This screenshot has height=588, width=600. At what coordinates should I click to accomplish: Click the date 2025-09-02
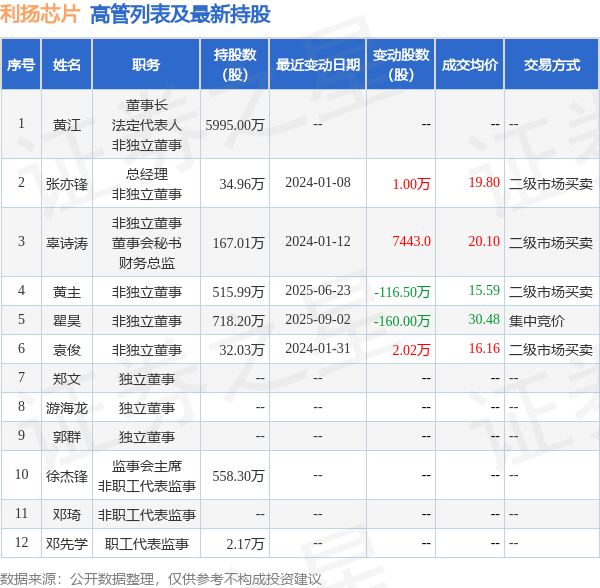click(x=318, y=319)
